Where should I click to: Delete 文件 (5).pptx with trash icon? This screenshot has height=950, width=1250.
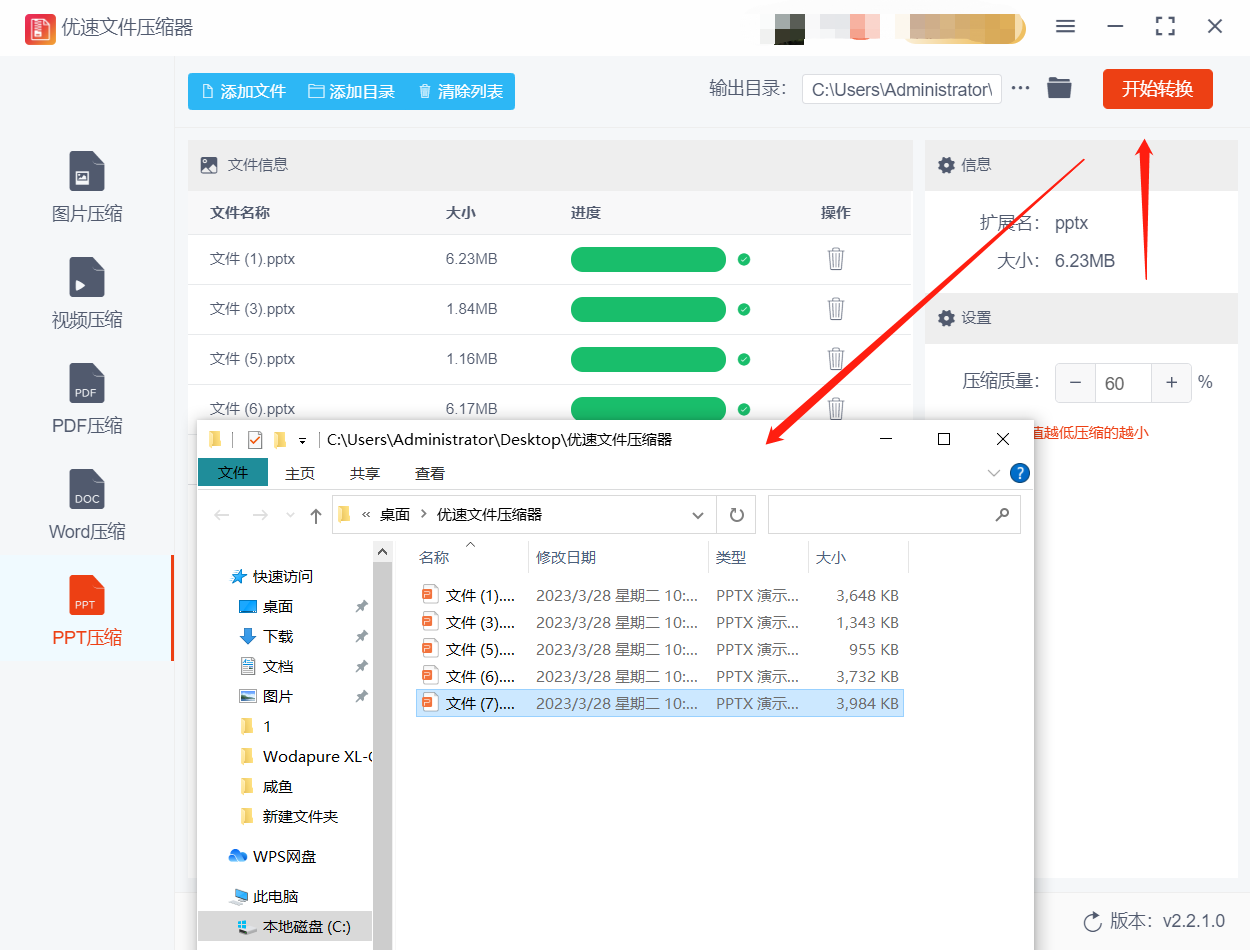(836, 359)
